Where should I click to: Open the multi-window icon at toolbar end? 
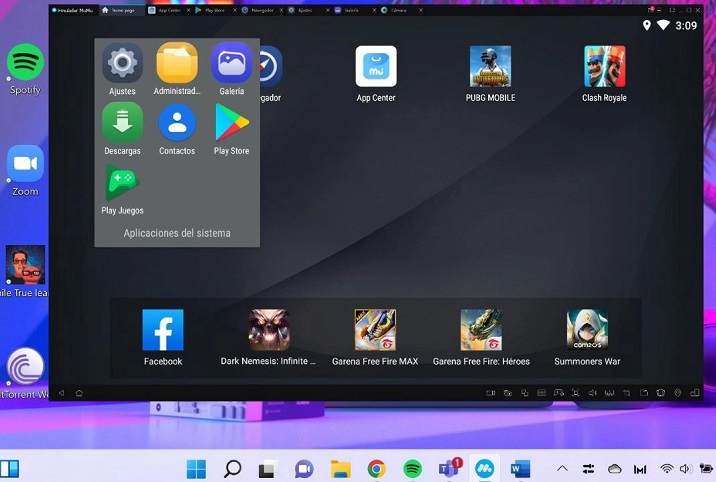695,393
